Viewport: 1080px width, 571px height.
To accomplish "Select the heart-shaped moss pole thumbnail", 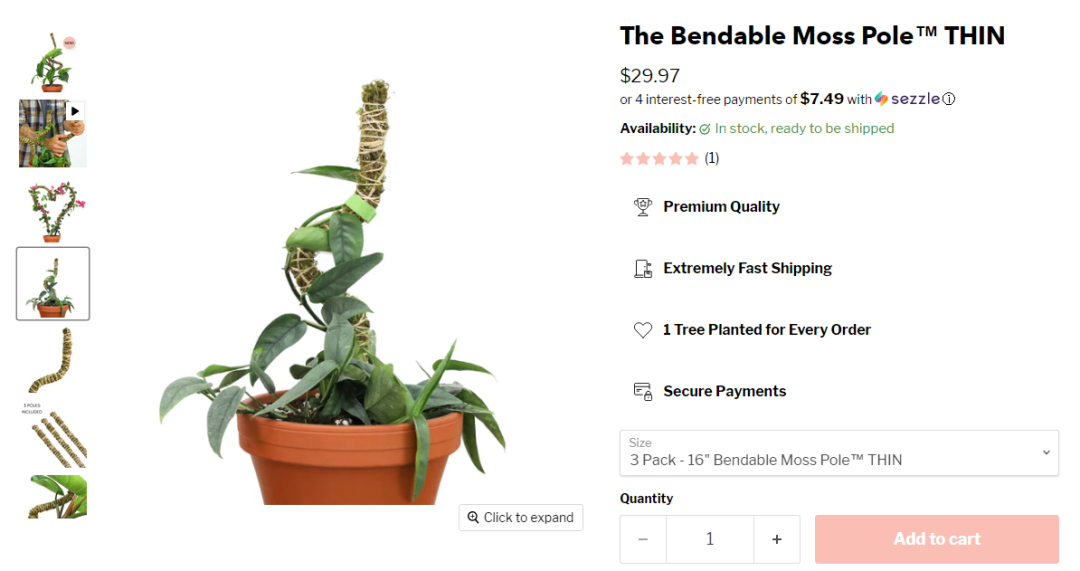I will tap(53, 210).
